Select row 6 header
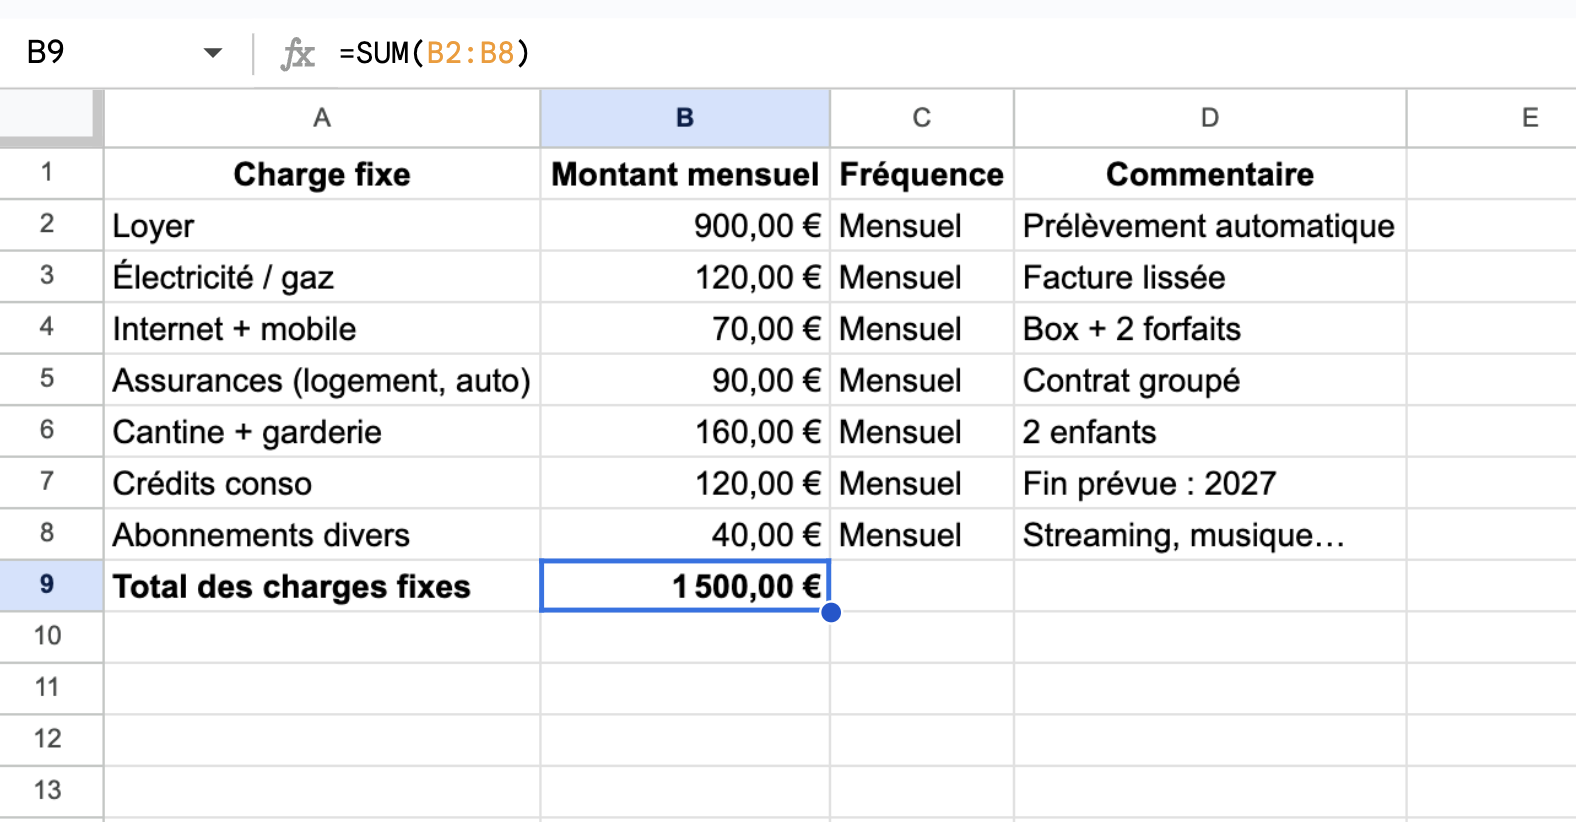The height and width of the screenshot is (822, 1576). 51,431
